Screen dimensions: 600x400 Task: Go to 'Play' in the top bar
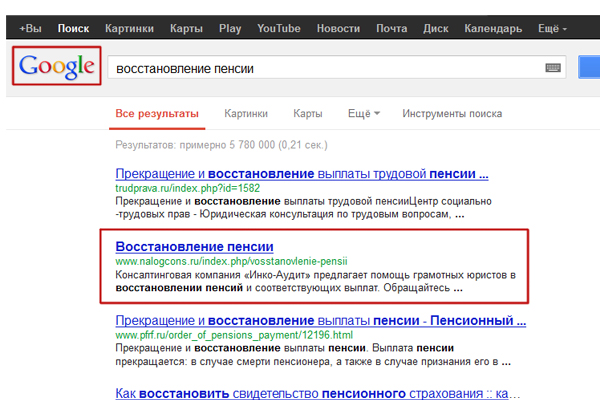click(230, 28)
